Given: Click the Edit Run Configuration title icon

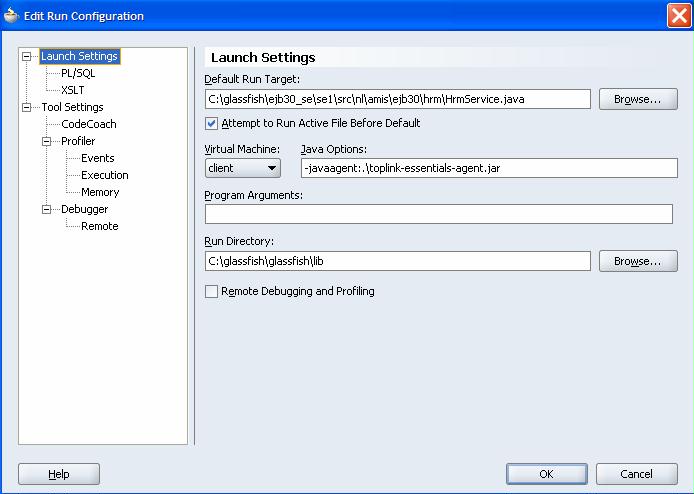Looking at the screenshot, I should [12, 15].
